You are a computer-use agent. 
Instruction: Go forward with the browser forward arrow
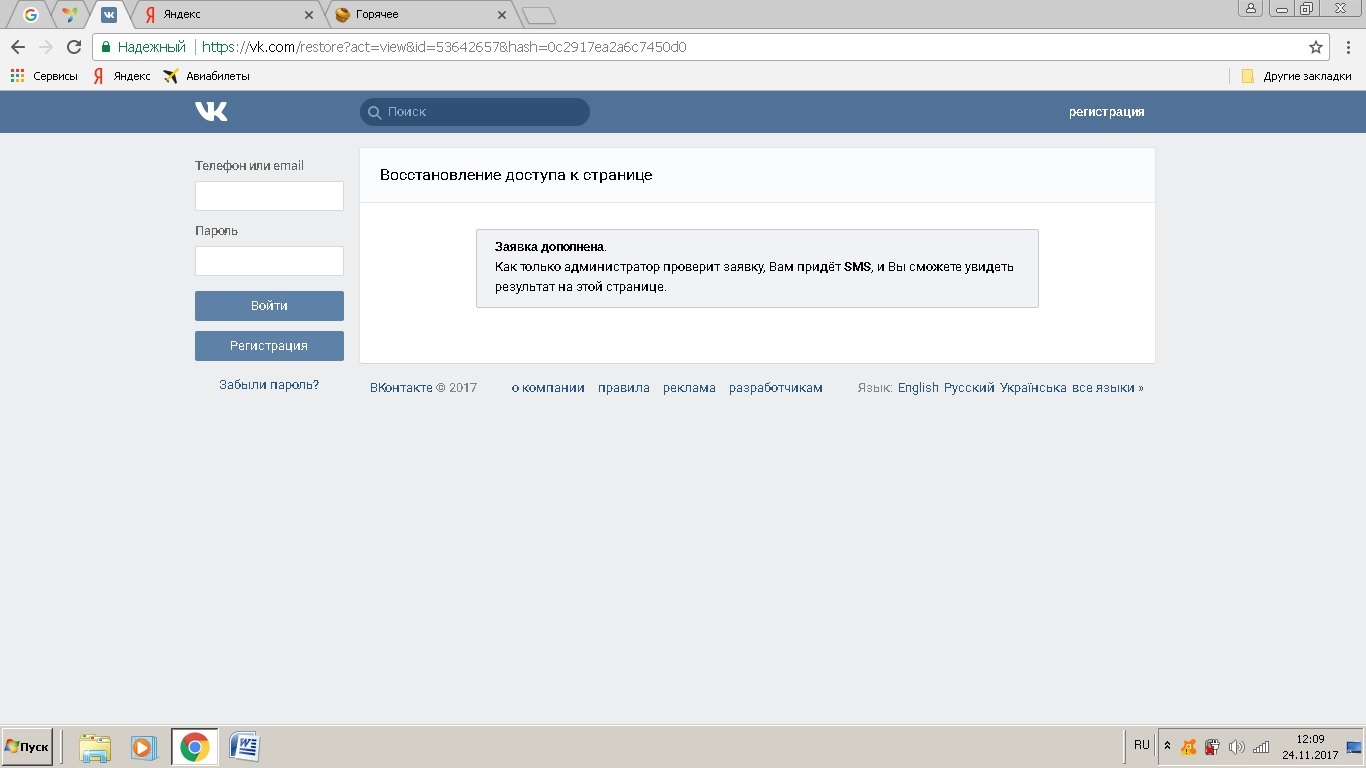pos(46,47)
